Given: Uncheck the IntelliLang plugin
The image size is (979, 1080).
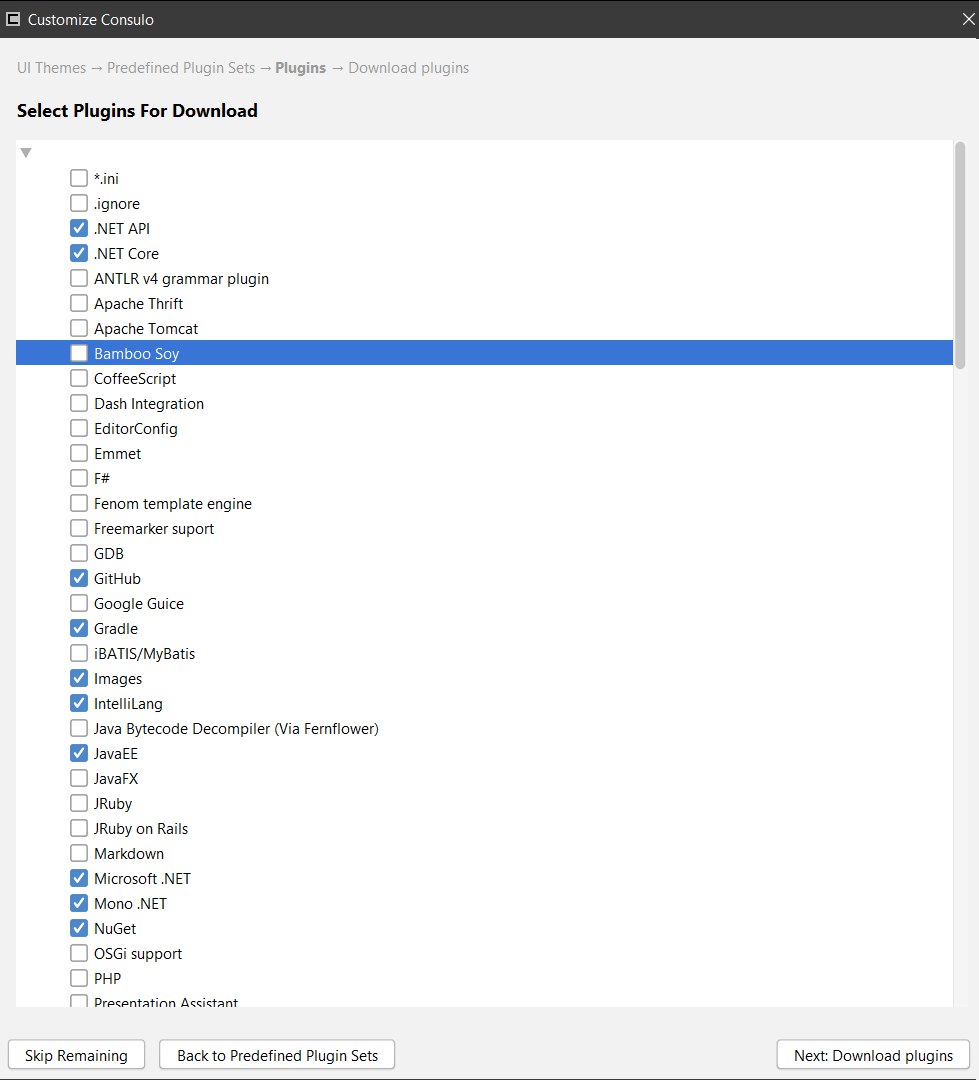Looking at the screenshot, I should point(79,703).
